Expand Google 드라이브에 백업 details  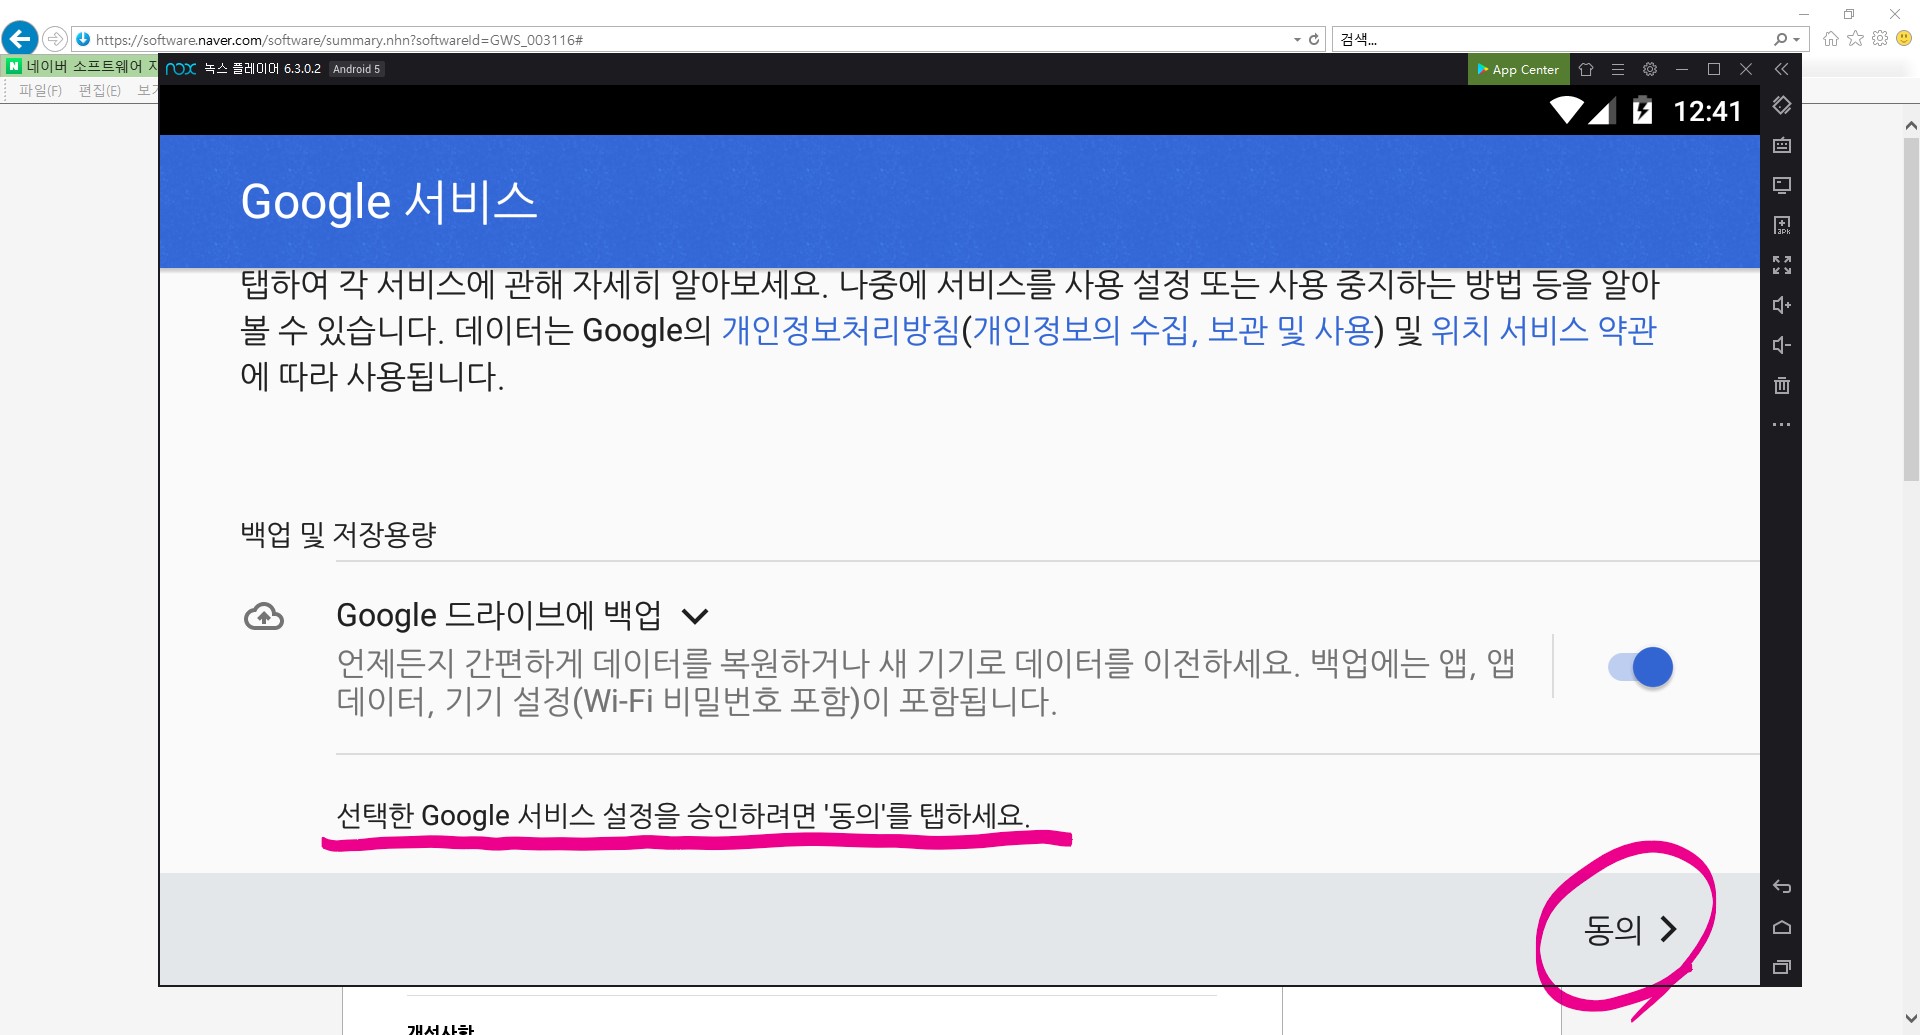pos(695,616)
